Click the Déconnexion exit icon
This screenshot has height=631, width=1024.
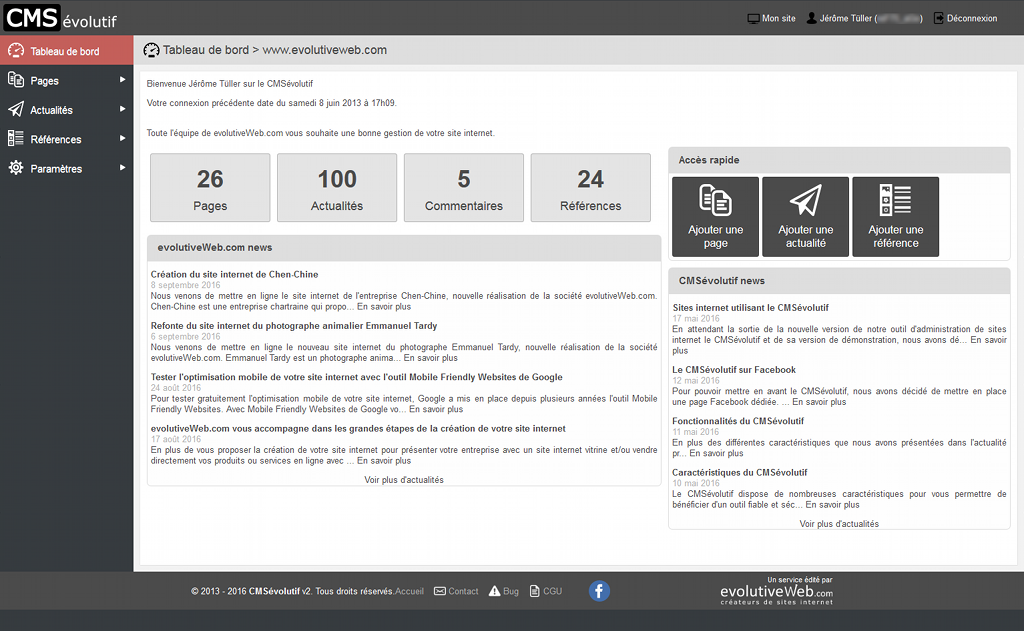pyautogui.click(x=938, y=18)
